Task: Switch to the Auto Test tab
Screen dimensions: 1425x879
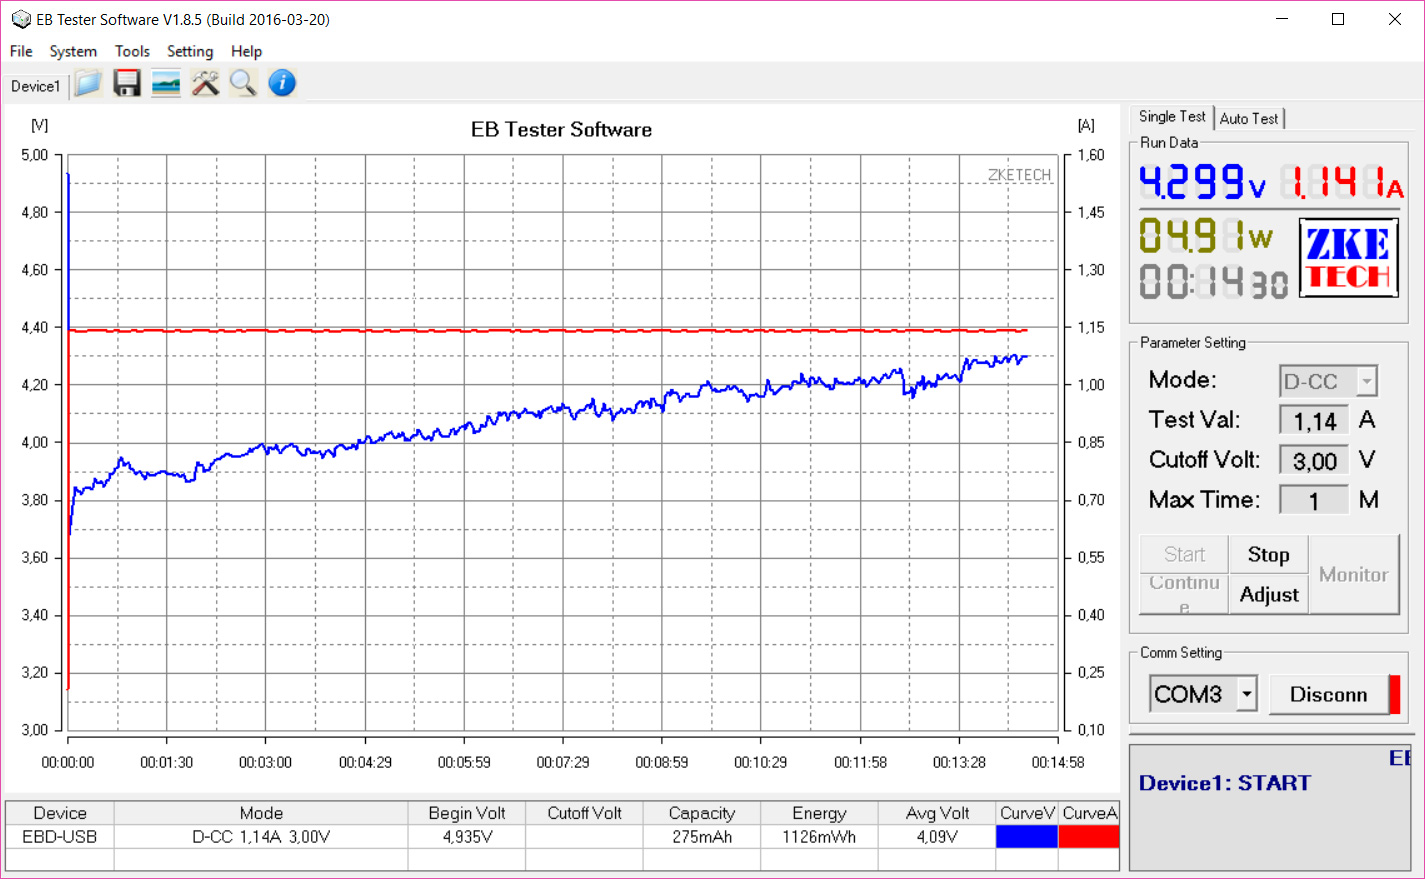Action: pyautogui.click(x=1248, y=118)
